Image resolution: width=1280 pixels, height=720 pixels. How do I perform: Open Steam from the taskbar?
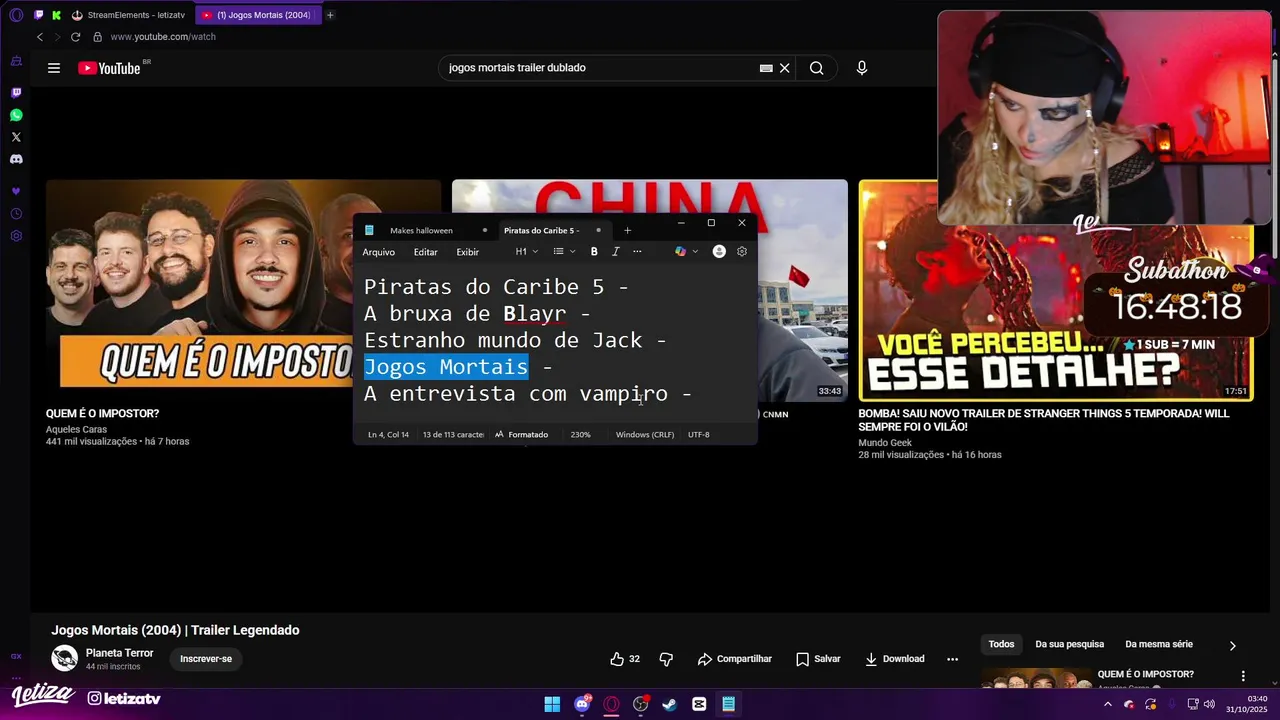pos(670,704)
